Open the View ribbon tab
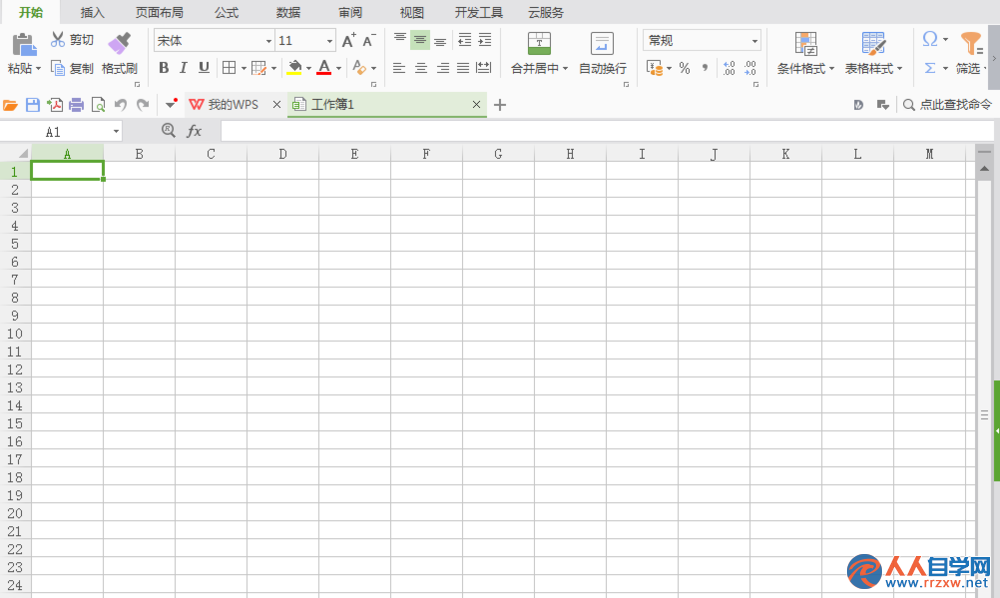Image resolution: width=1000 pixels, height=598 pixels. [x=412, y=13]
